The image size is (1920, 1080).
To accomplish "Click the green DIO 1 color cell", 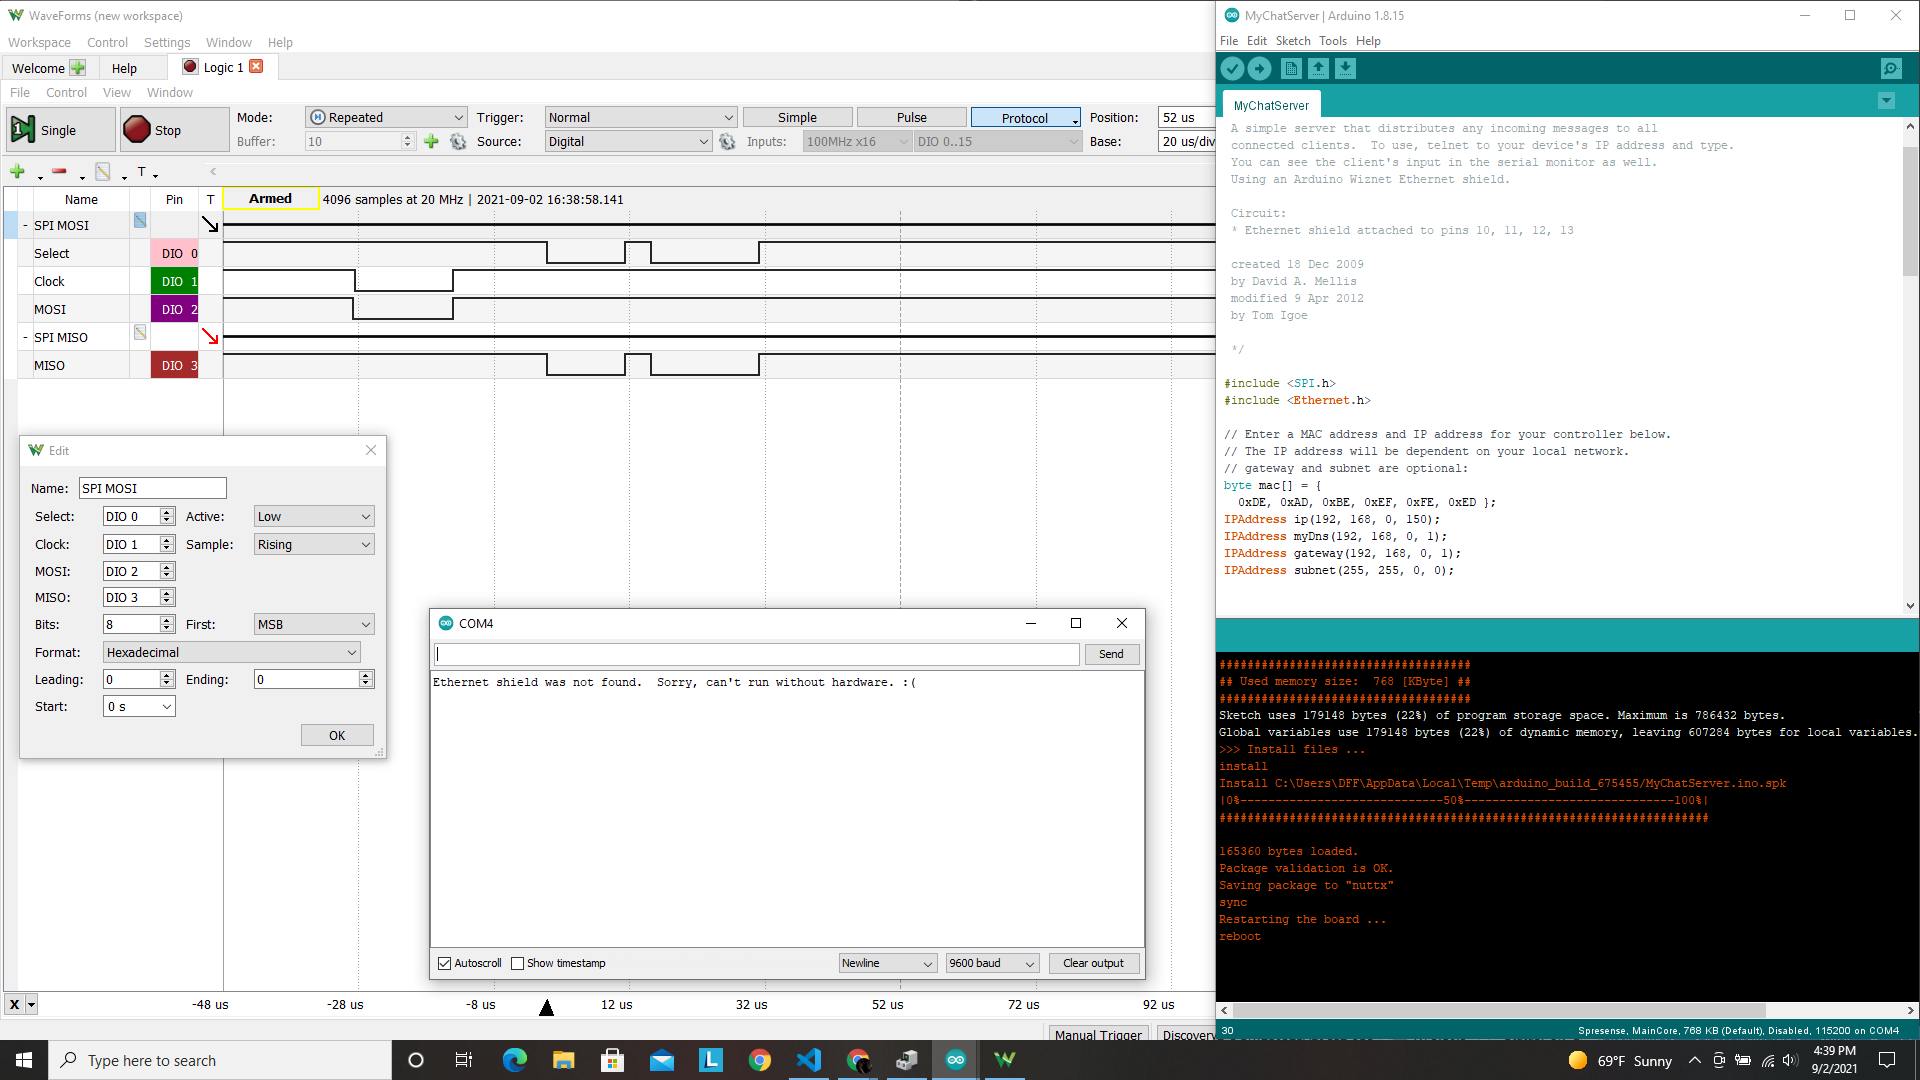I will pos(174,281).
